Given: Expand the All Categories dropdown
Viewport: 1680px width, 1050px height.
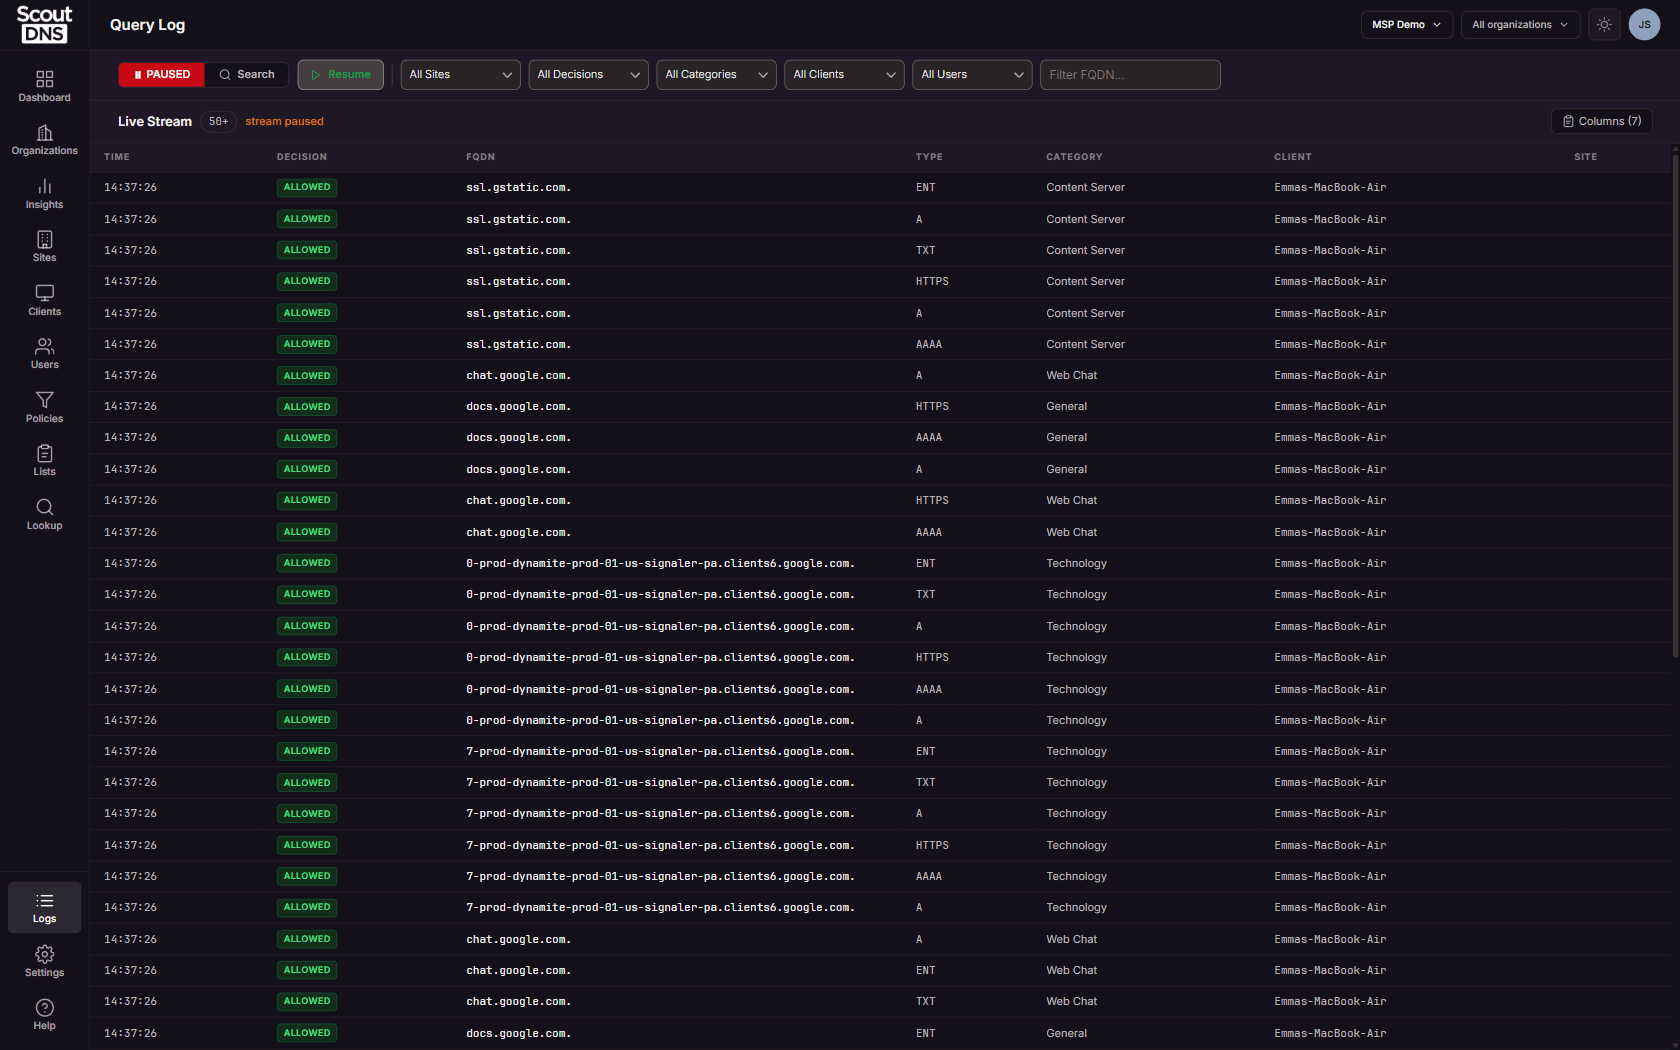Looking at the screenshot, I should (716, 75).
